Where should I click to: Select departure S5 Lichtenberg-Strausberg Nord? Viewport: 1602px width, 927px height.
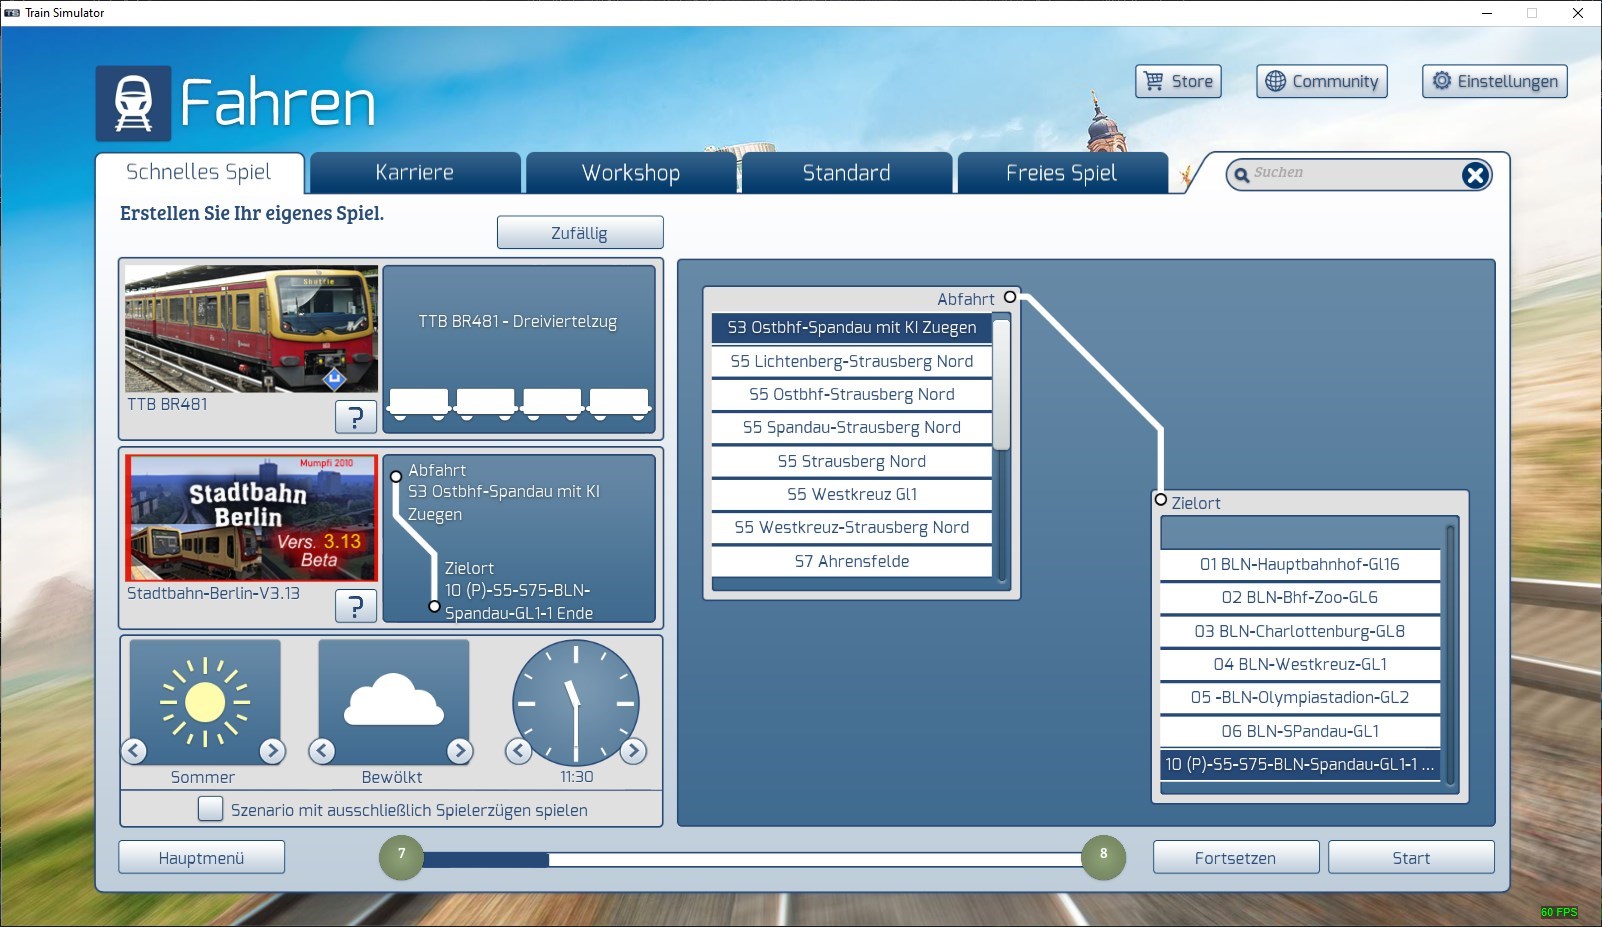tap(852, 361)
